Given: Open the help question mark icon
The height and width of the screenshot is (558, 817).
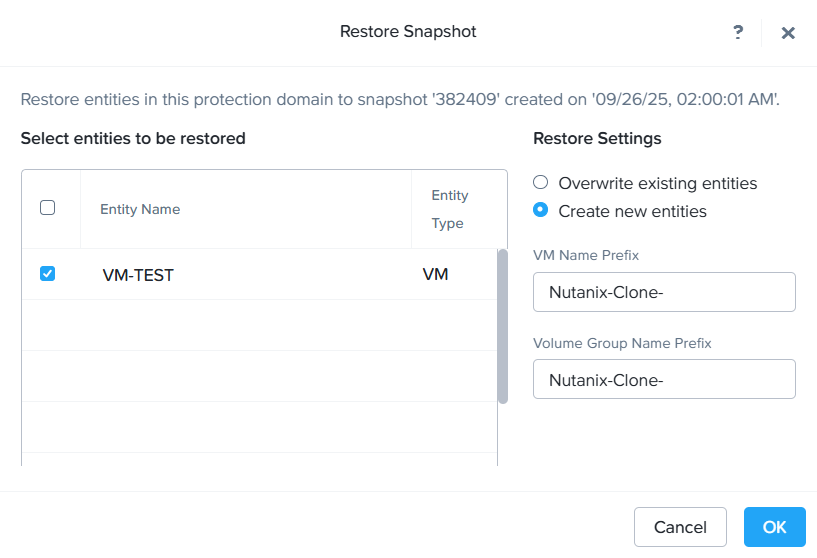Looking at the screenshot, I should click(x=738, y=32).
